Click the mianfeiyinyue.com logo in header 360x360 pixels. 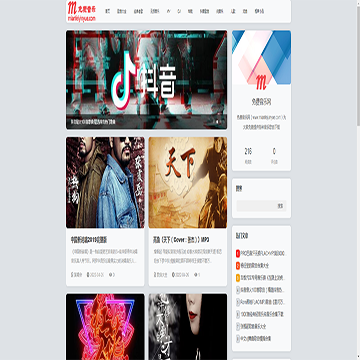(82, 11)
